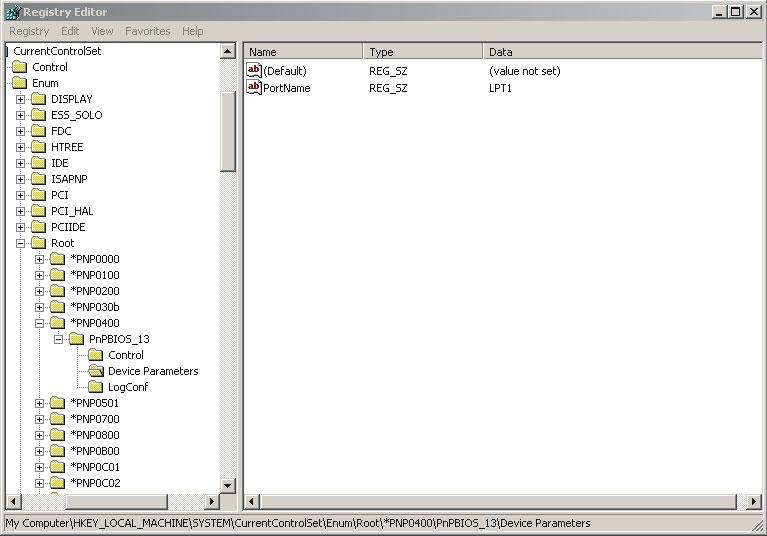The width and height of the screenshot is (767, 536).
Task: Click the *PNP0400 folder icon
Action: 58,323
